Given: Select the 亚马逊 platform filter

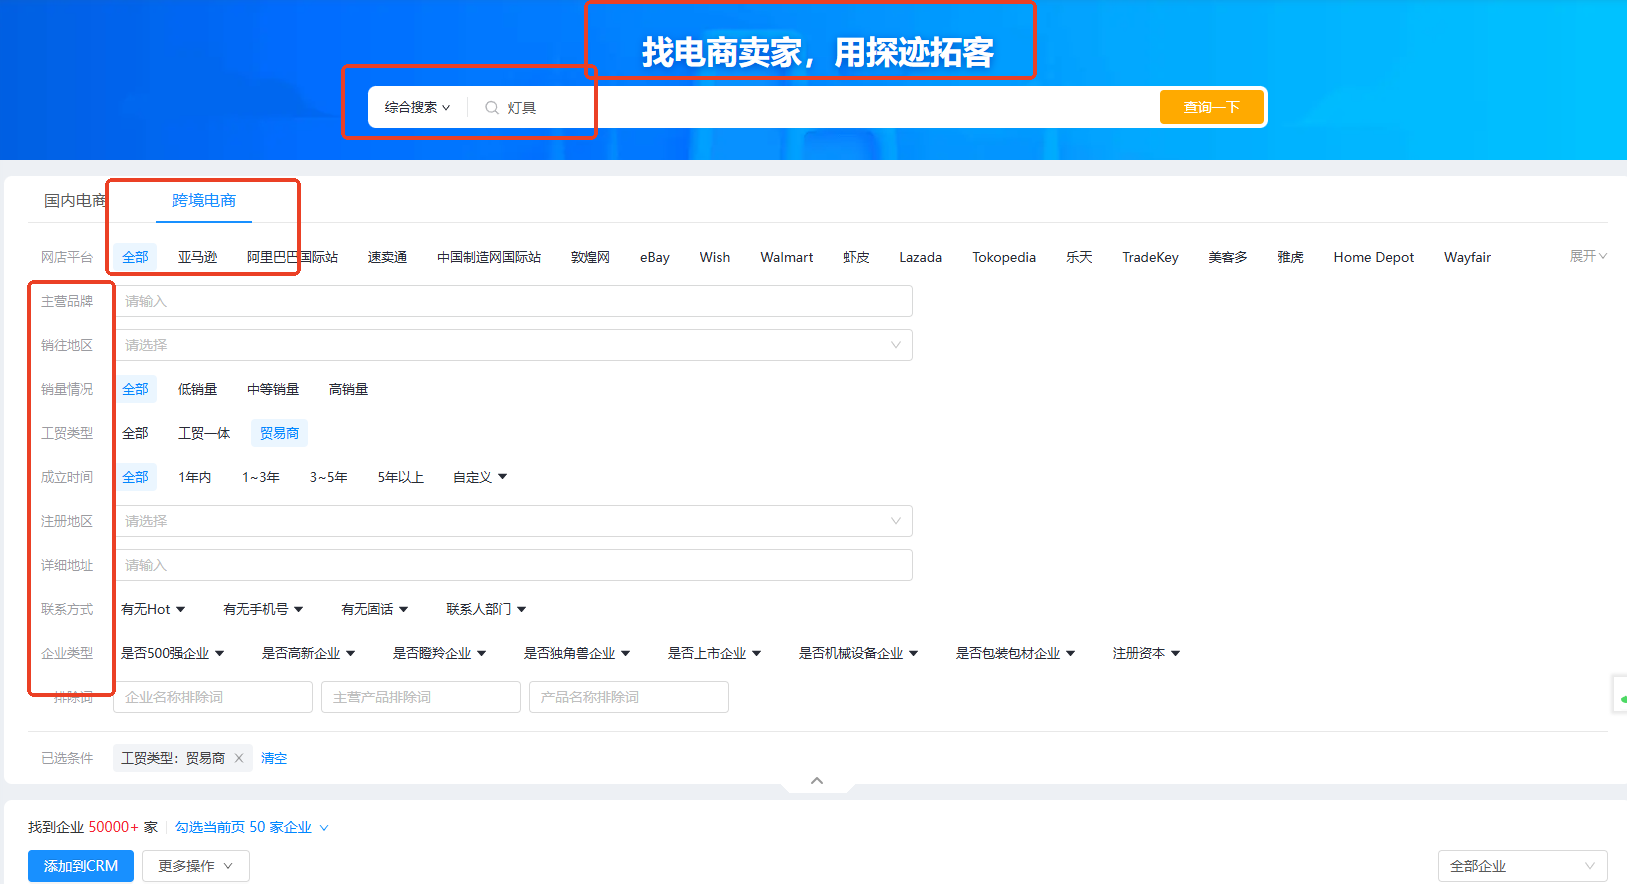Looking at the screenshot, I should [x=197, y=257].
